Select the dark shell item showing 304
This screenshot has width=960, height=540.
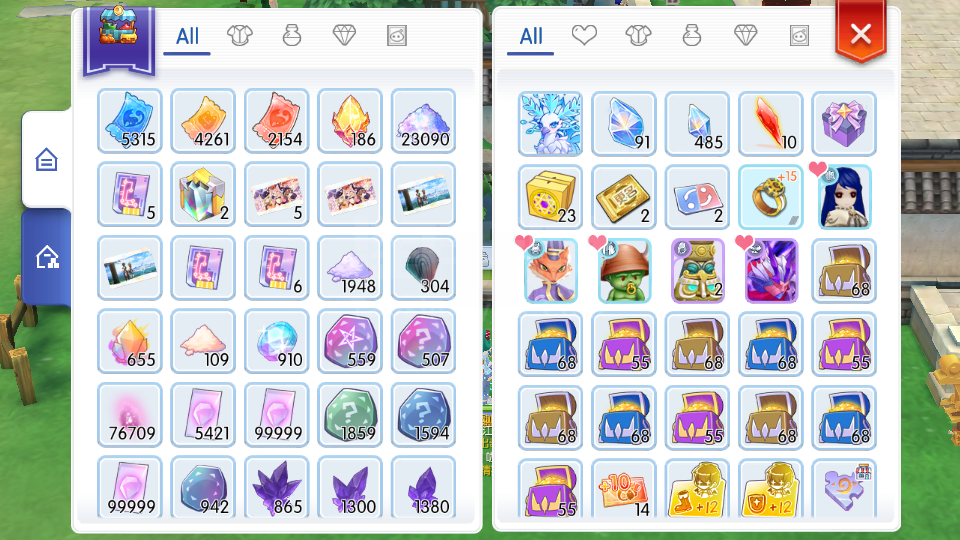[424, 268]
